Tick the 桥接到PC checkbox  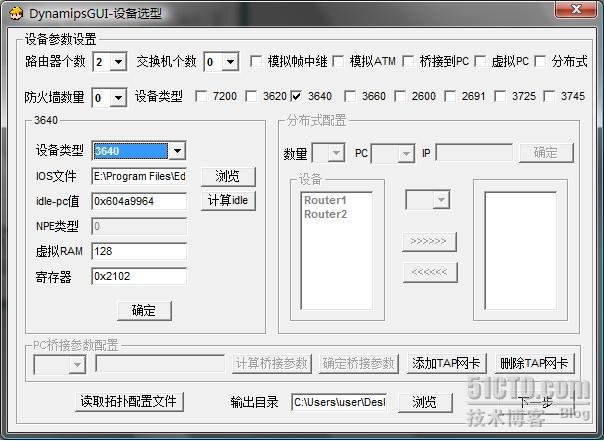pos(408,61)
